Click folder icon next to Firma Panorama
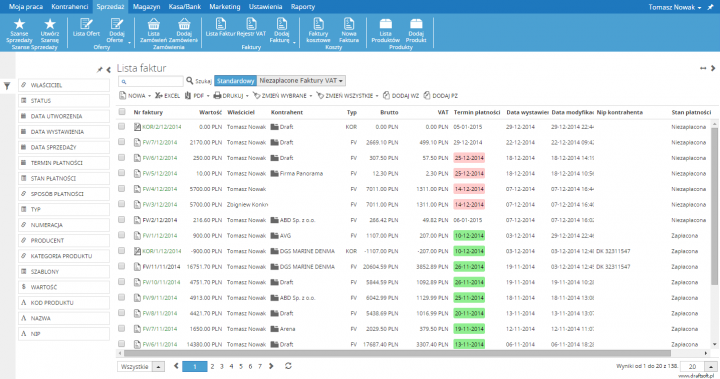Image resolution: width=720 pixels, height=379 pixels. coord(275,174)
